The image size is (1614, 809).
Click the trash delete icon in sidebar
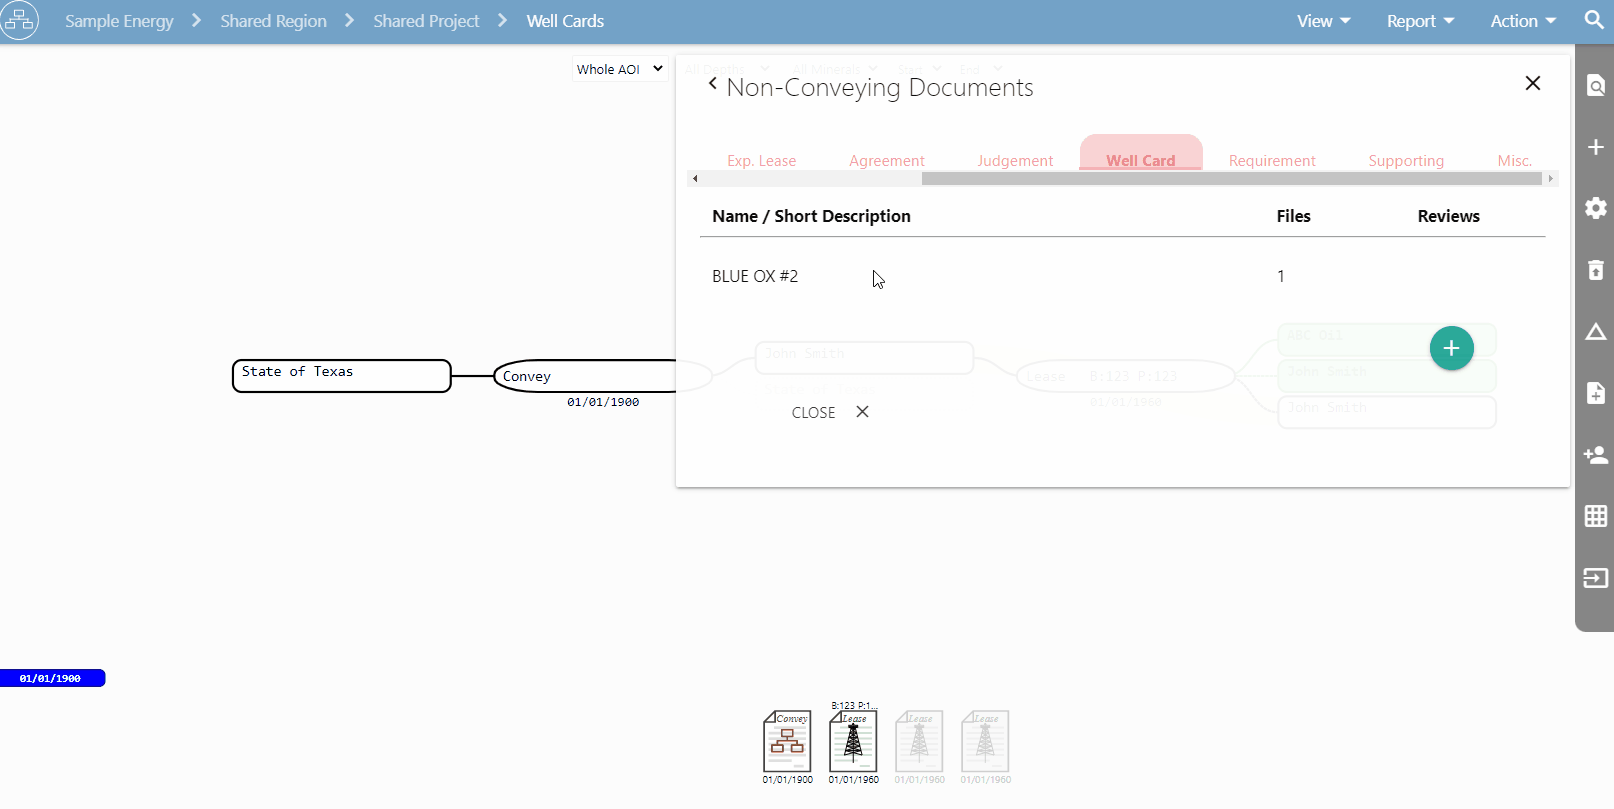click(1595, 270)
